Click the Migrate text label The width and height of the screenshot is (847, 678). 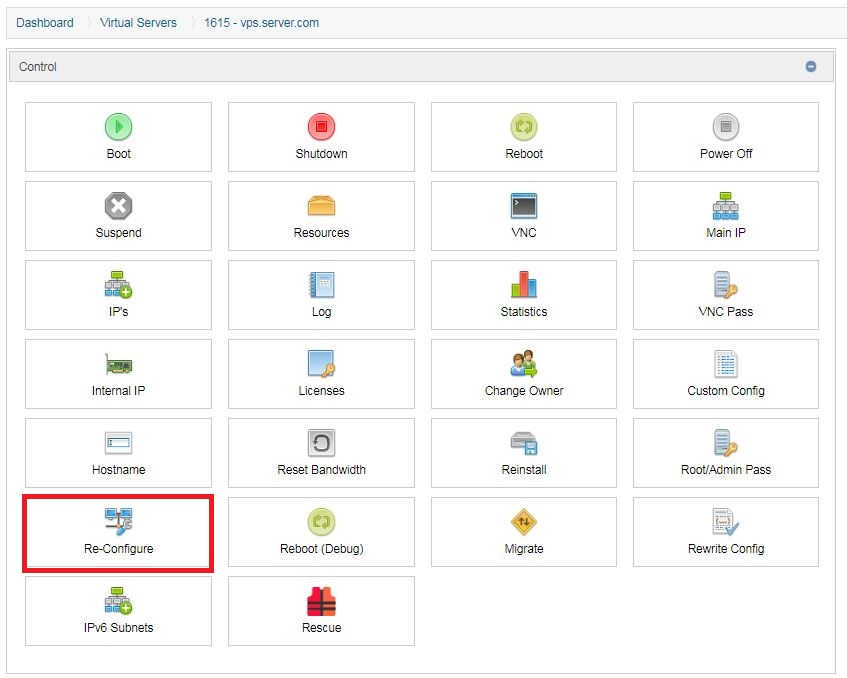click(524, 548)
